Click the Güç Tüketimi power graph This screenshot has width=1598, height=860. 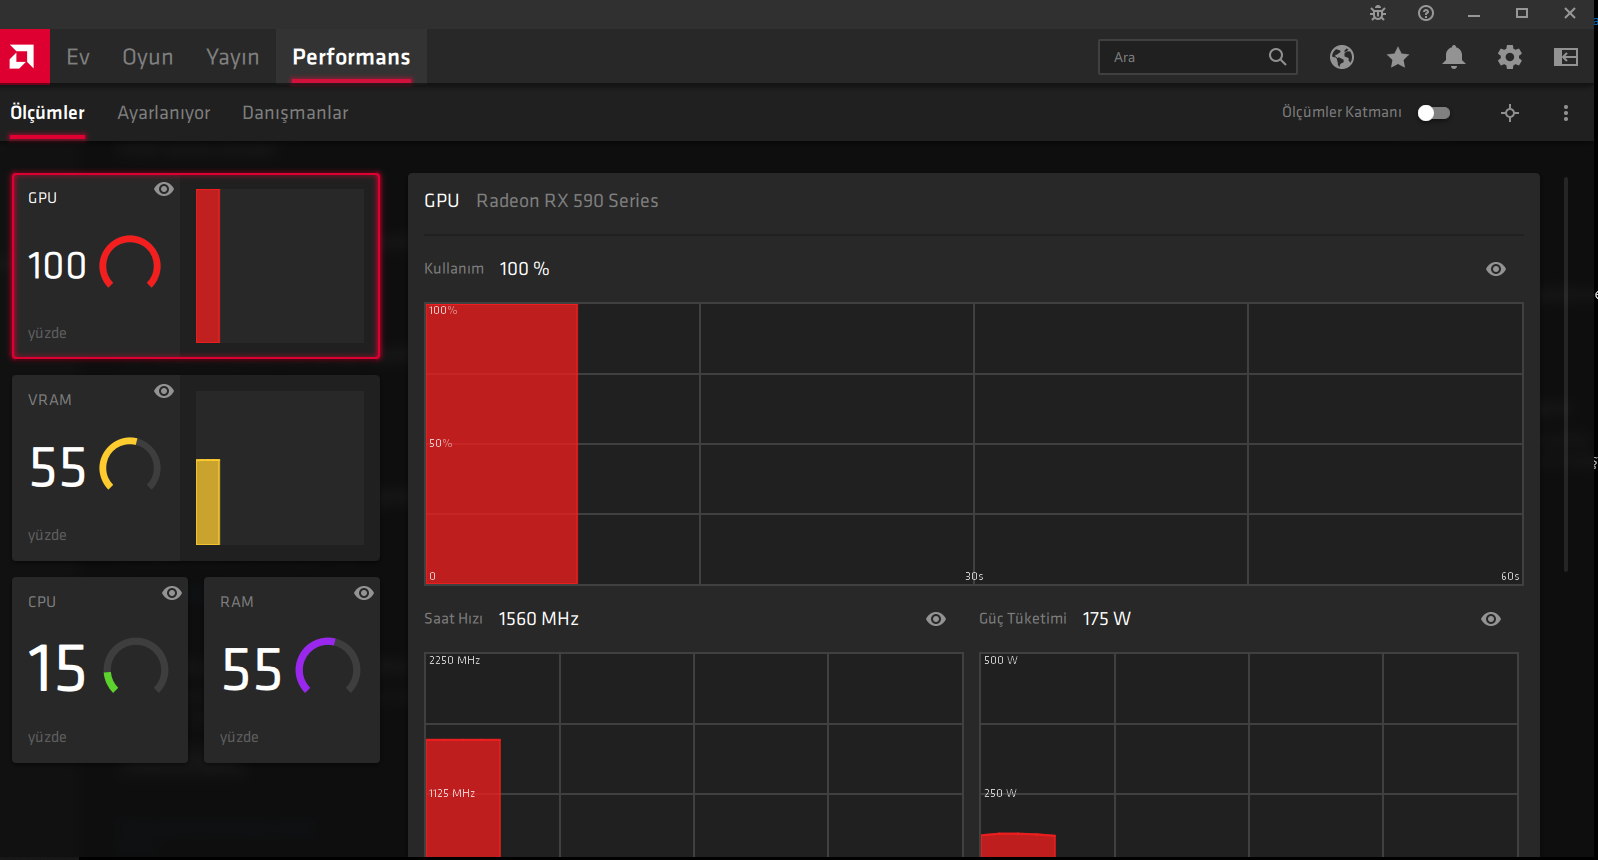pos(1249,755)
